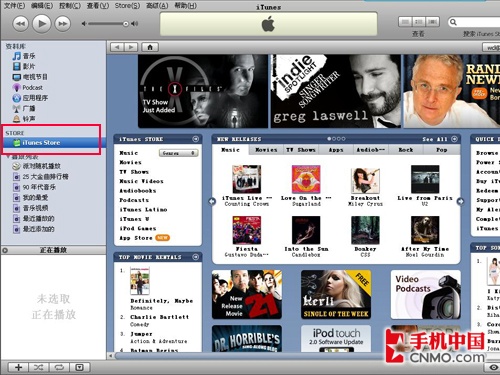Click the add playlist plus button
This screenshot has height=375, width=500.
[19, 367]
